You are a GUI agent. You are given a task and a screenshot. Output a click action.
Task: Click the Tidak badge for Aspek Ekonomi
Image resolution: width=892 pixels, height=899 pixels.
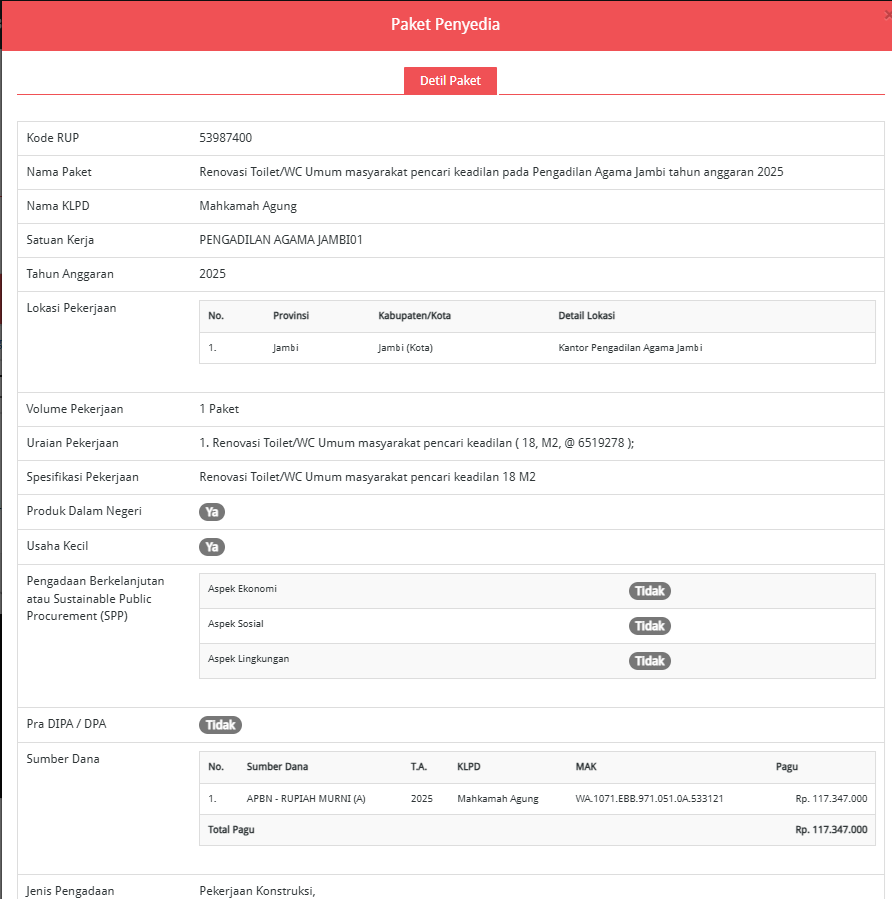pyautogui.click(x=649, y=591)
